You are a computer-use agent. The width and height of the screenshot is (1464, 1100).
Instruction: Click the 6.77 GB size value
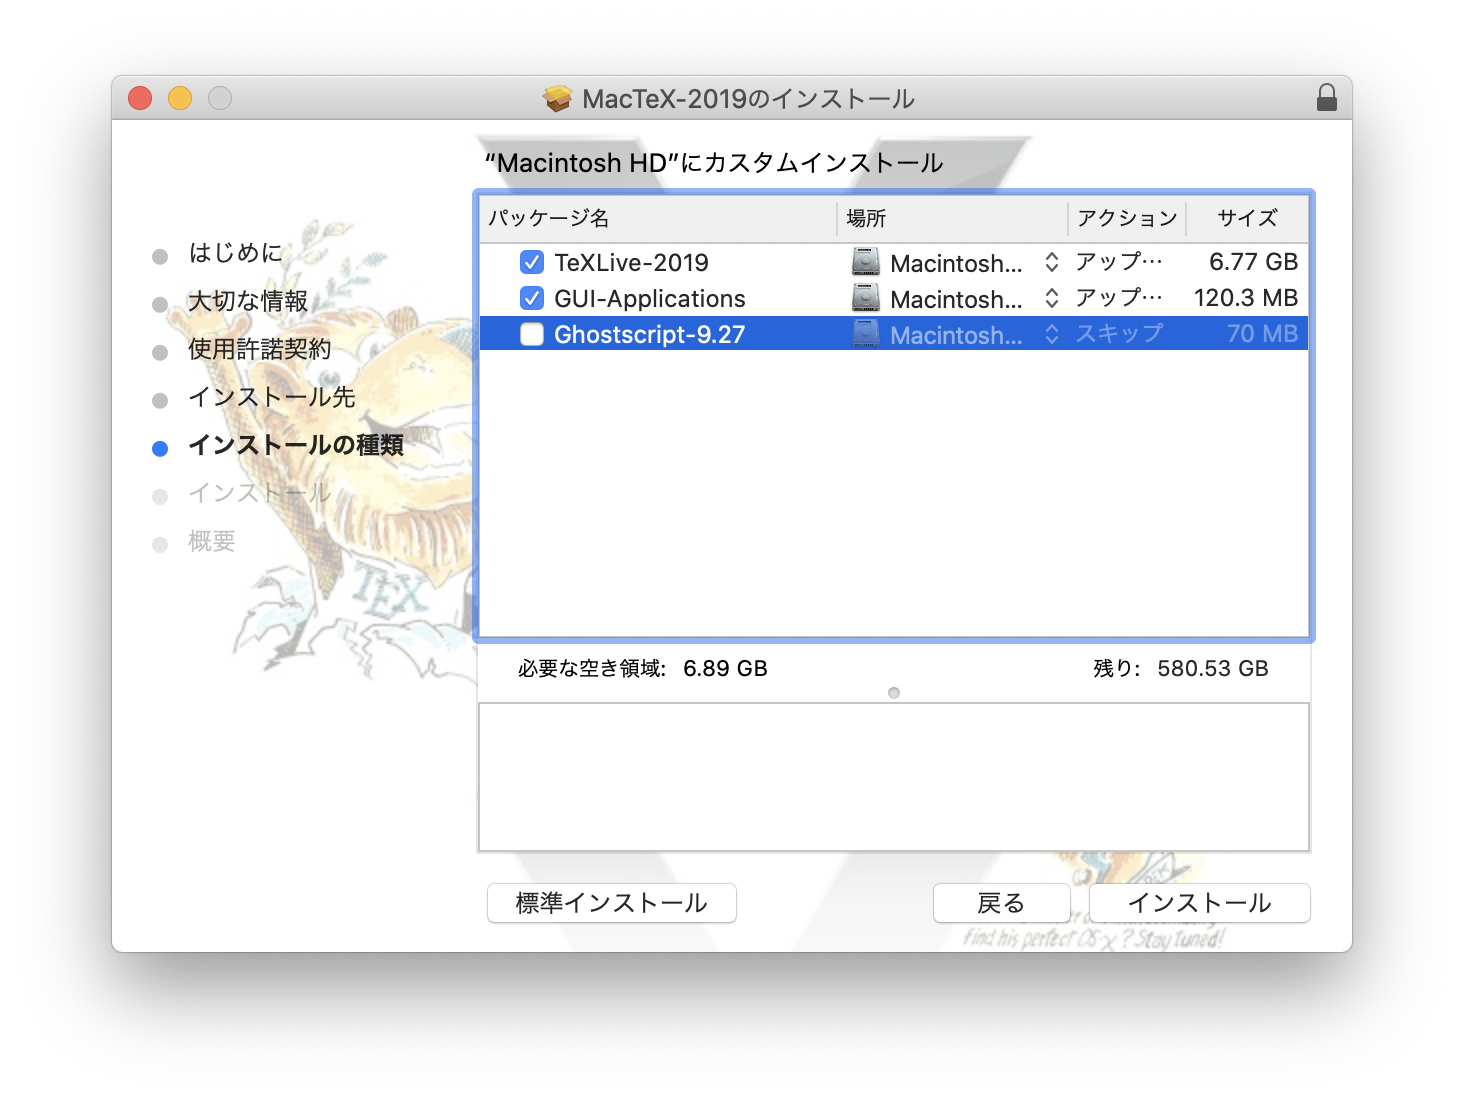click(1253, 262)
